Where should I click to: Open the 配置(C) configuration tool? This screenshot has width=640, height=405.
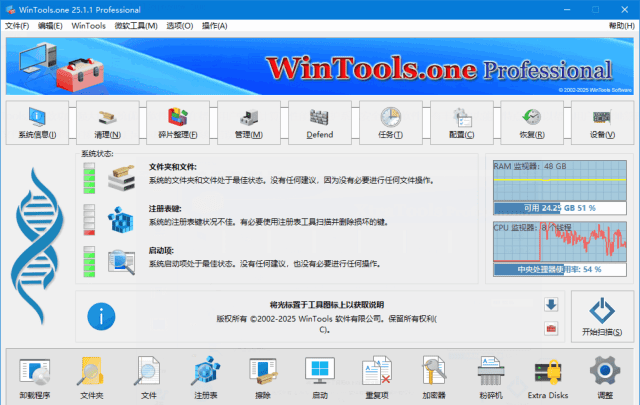462,122
